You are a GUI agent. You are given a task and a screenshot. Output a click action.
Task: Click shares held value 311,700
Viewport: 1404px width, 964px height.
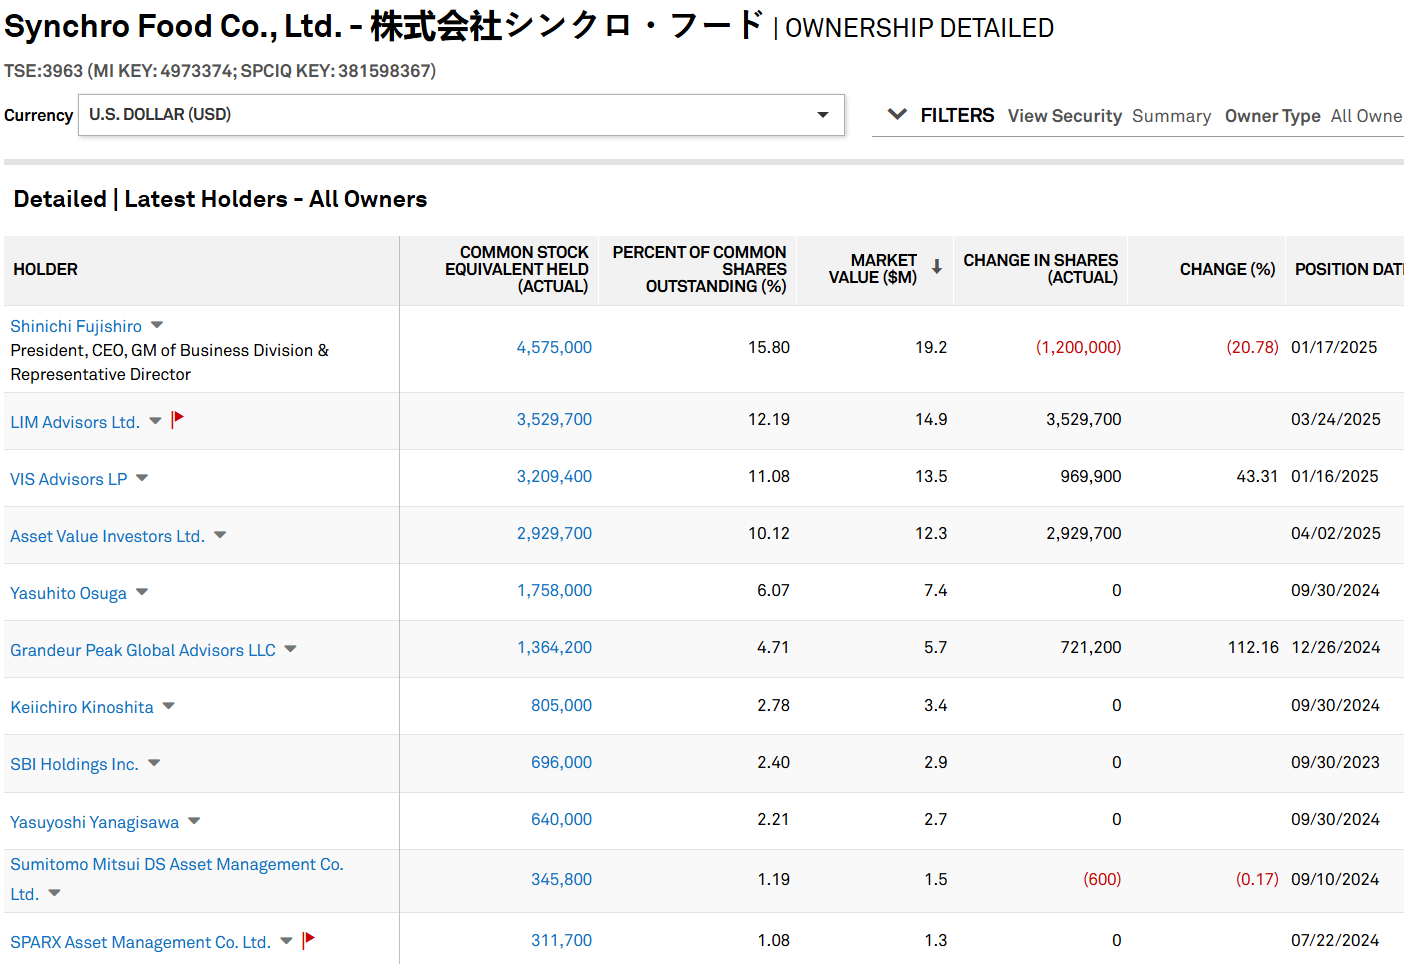tap(561, 940)
